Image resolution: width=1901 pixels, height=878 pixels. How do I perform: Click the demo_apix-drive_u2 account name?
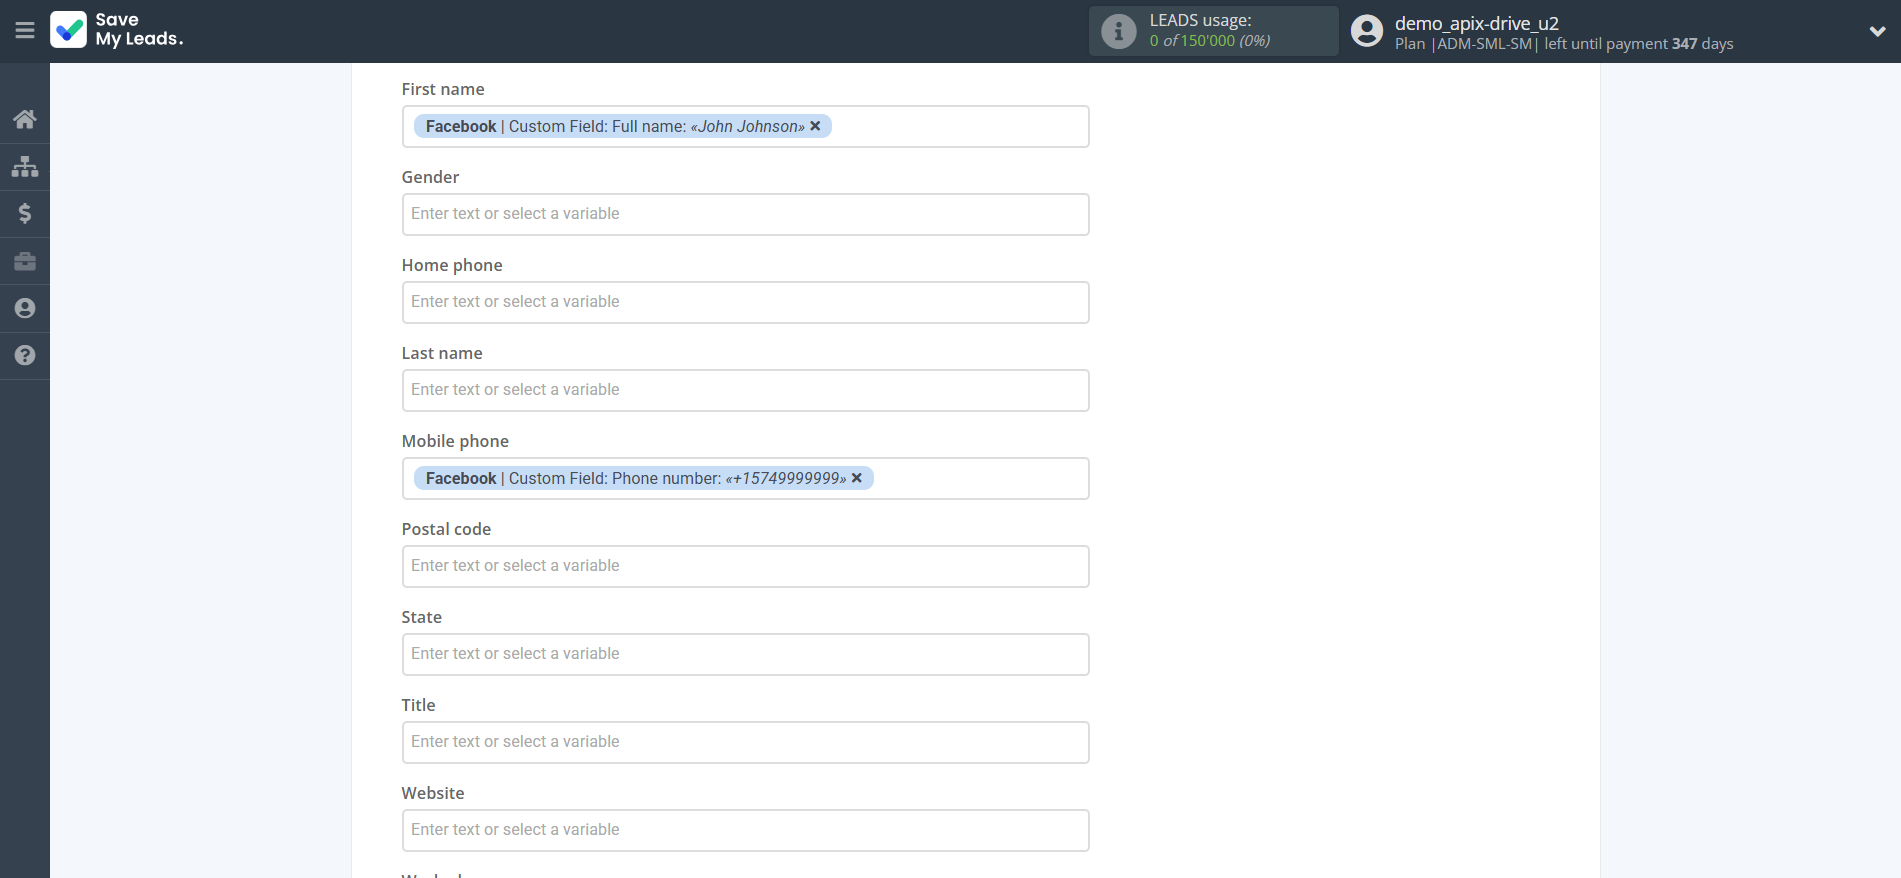1476,23
